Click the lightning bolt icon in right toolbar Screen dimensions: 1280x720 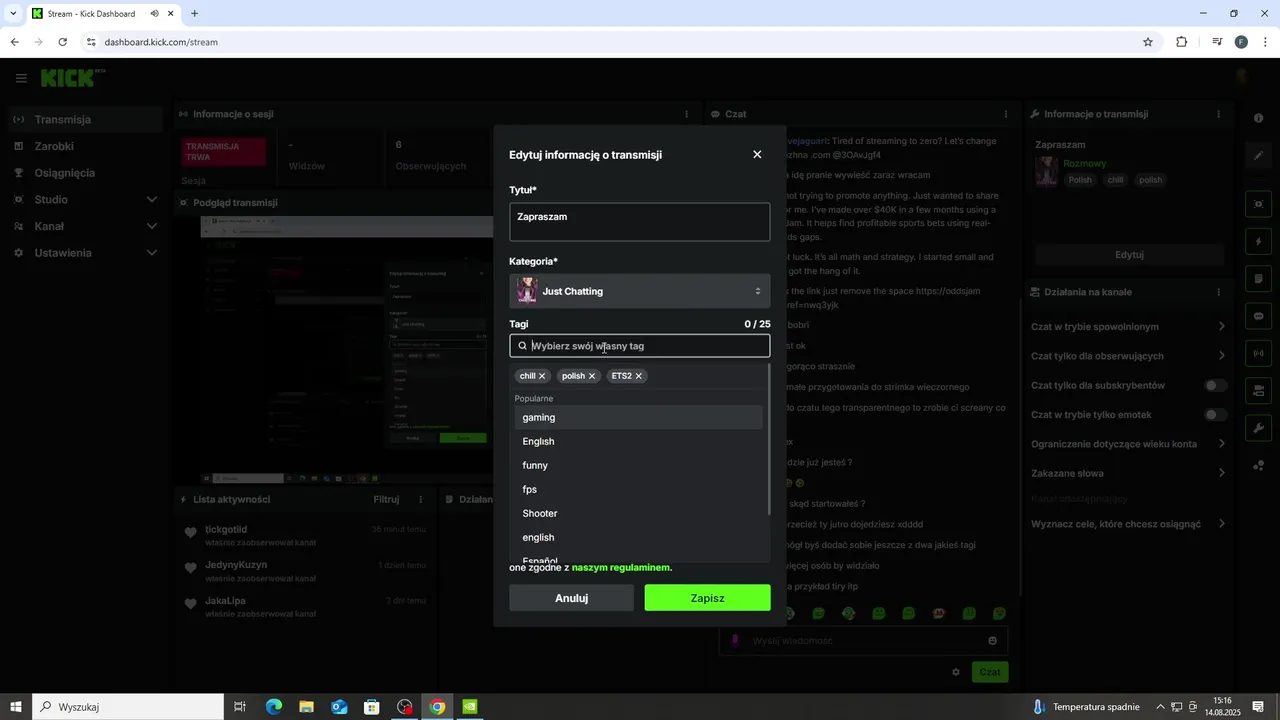(1258, 242)
